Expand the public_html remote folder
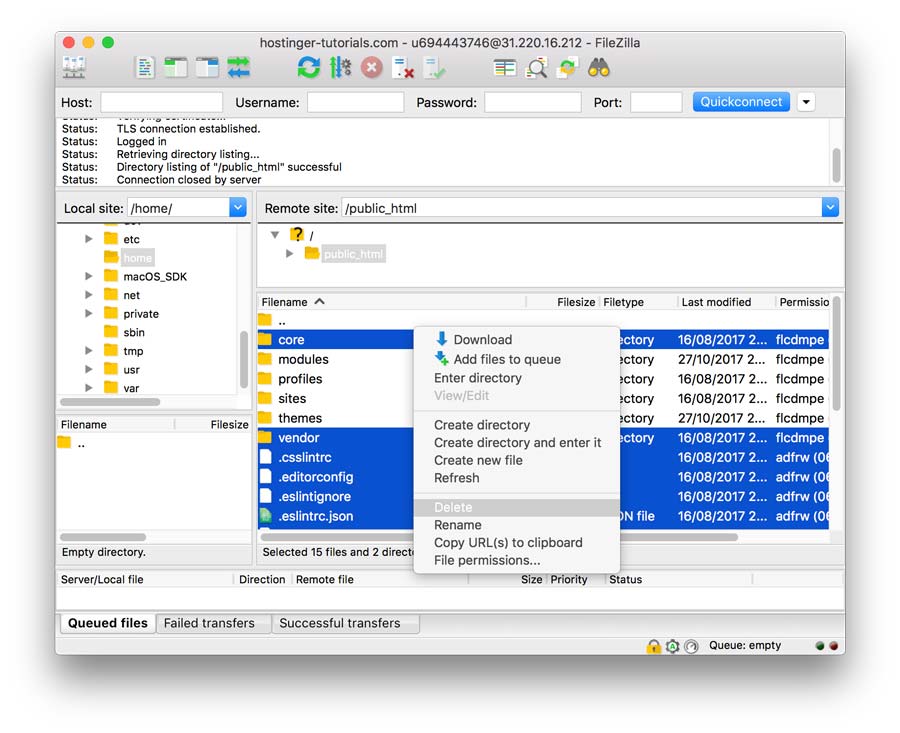Image resolution: width=900 pixels, height=733 pixels. point(288,252)
